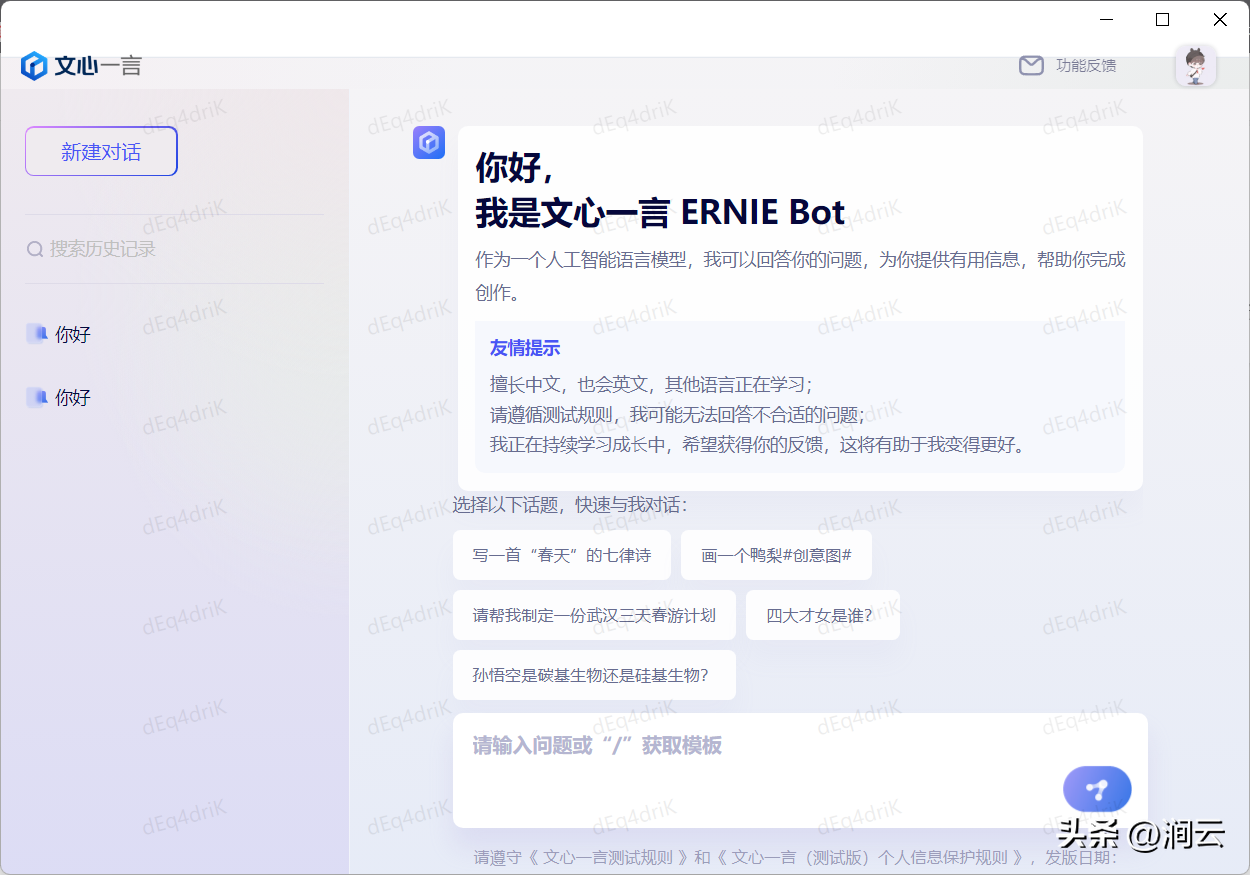Click the line 请遵循测试规则，我可能无法回答不合适的问题
This screenshot has height=875, width=1250.
pos(677,414)
